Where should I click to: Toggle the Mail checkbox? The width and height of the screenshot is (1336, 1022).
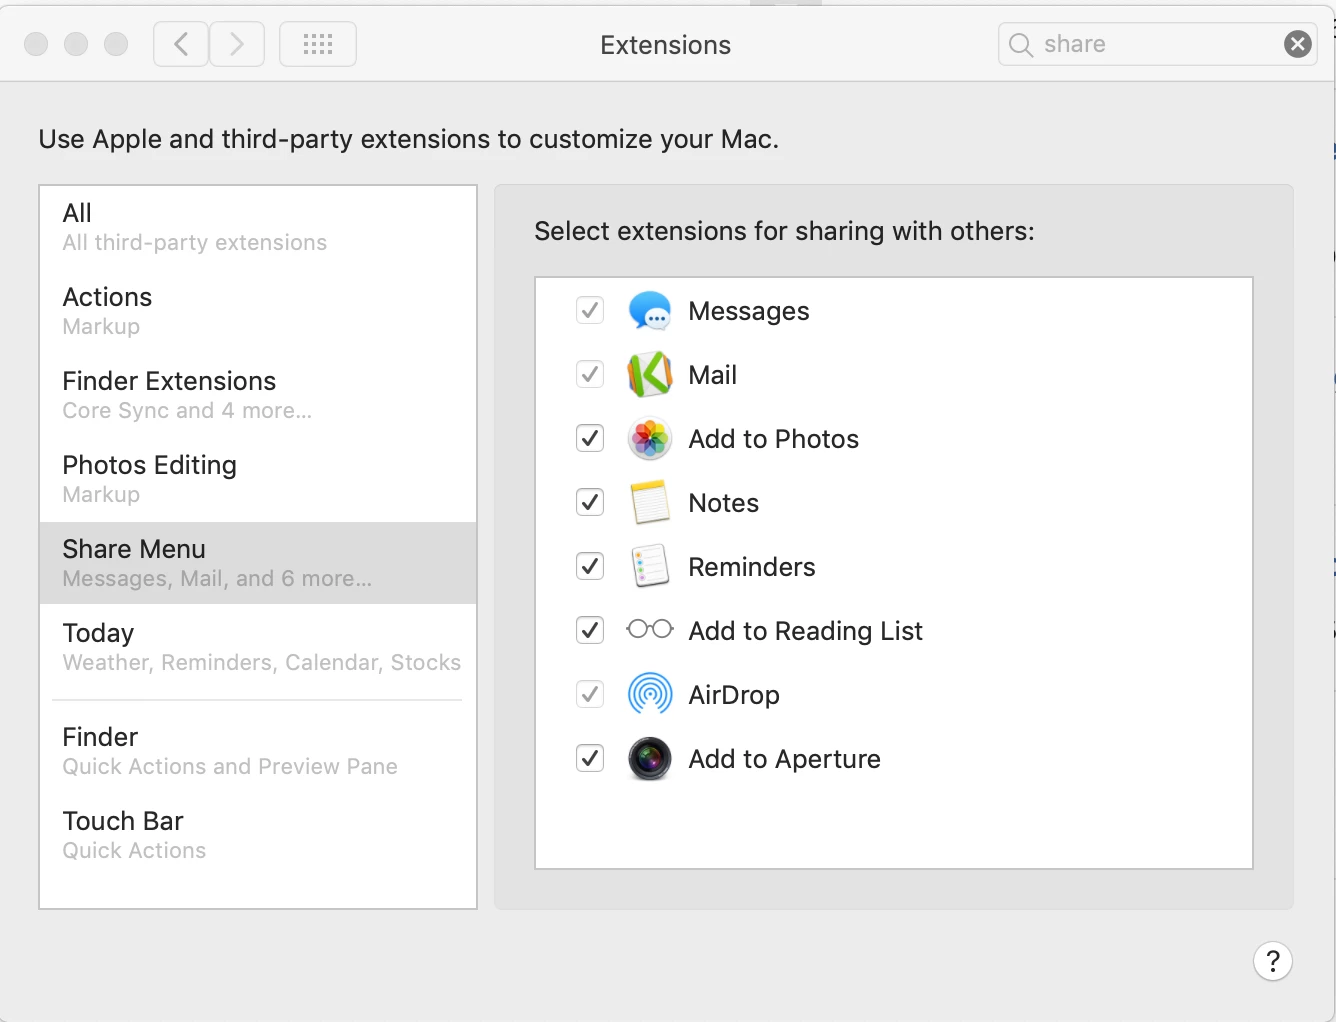click(x=590, y=374)
